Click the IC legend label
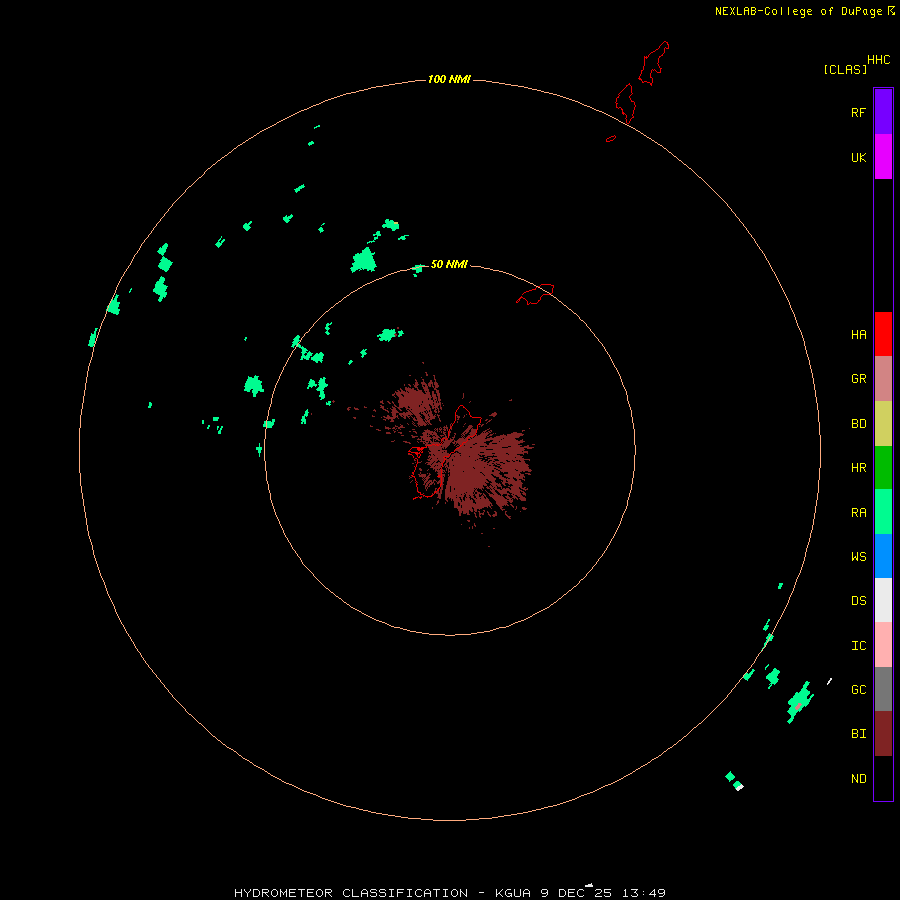This screenshot has width=900, height=900. 858,646
